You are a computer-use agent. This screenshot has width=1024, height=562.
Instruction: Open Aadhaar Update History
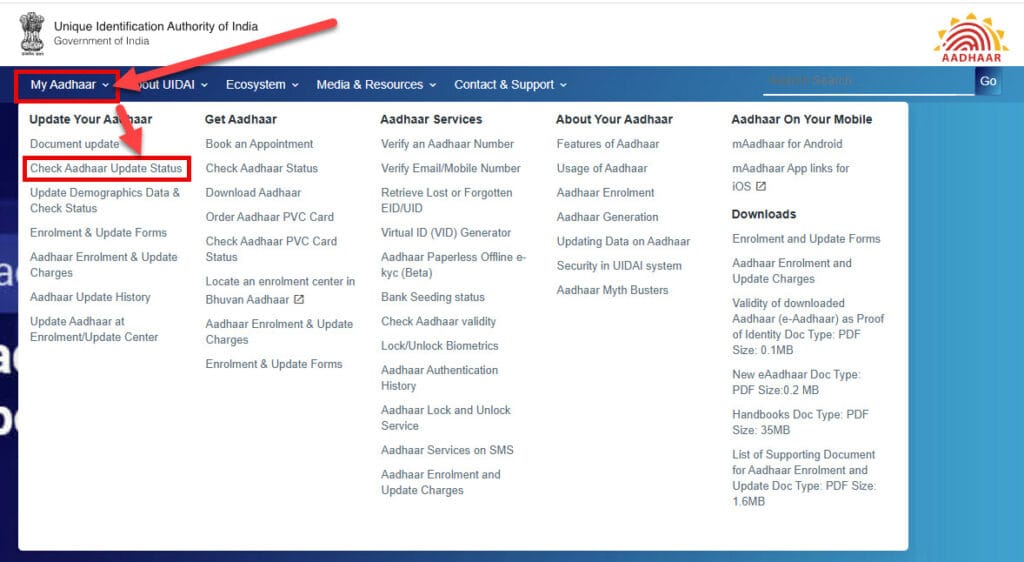(x=90, y=297)
